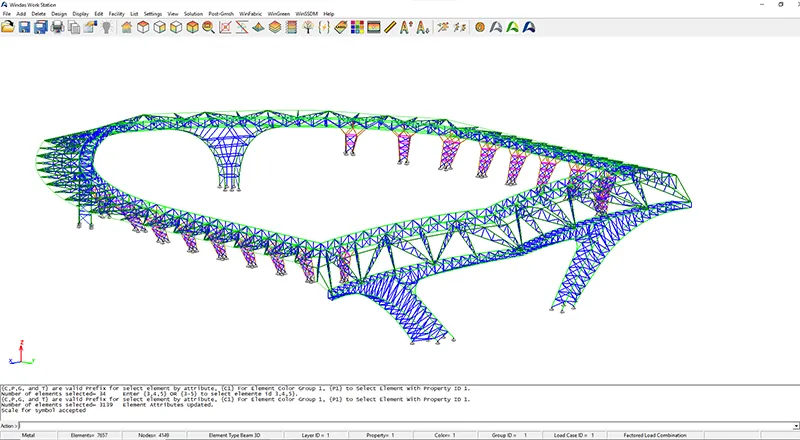800x440 pixels.
Task: Open the Solution menu
Action: coord(193,13)
